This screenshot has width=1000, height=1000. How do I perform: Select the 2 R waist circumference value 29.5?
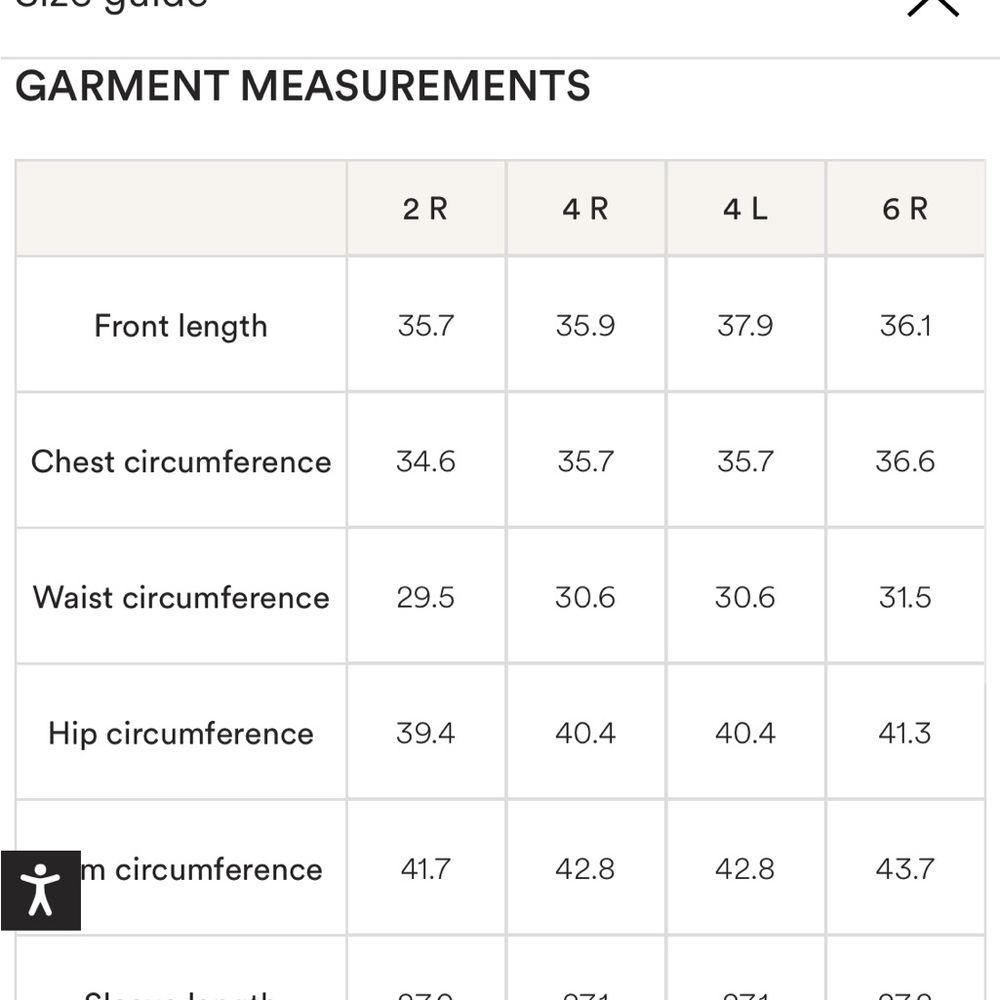click(x=426, y=598)
